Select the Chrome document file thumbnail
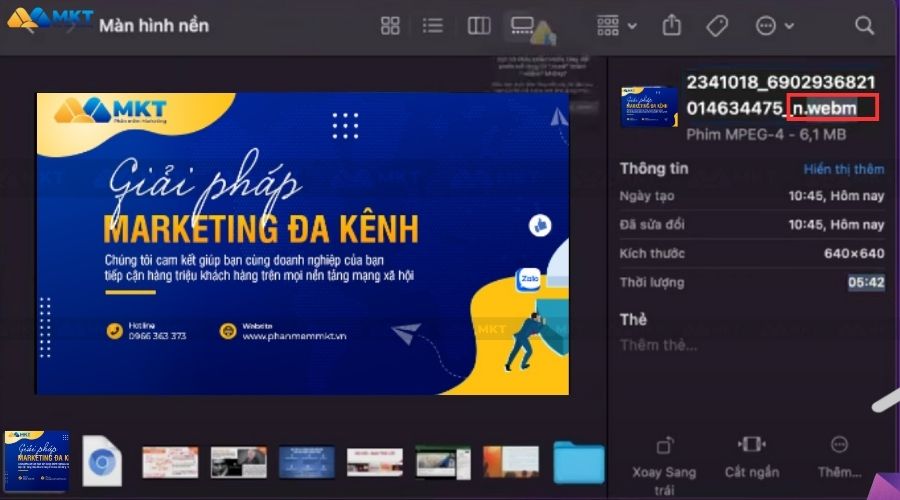 tap(102, 462)
